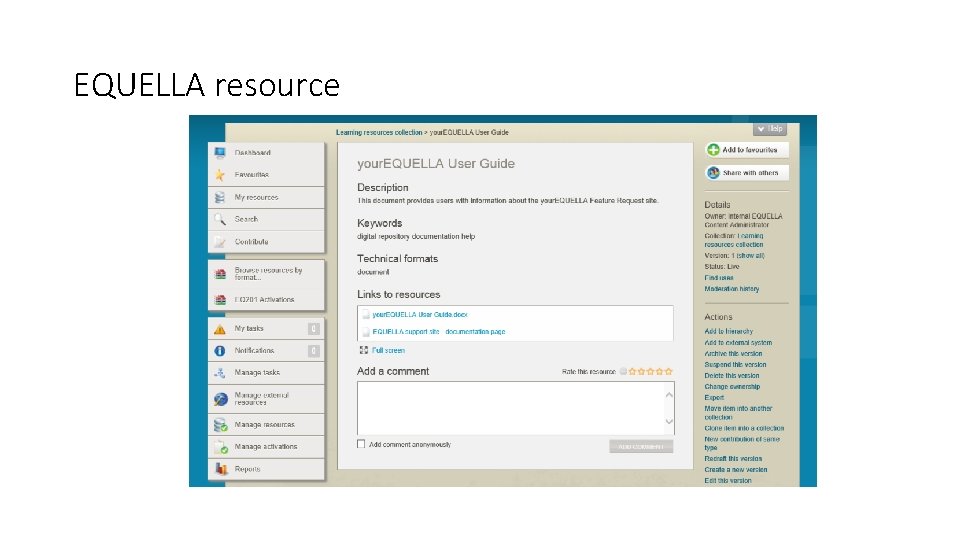Click Archive this version action
The height and width of the screenshot is (540, 960).
pos(733,354)
